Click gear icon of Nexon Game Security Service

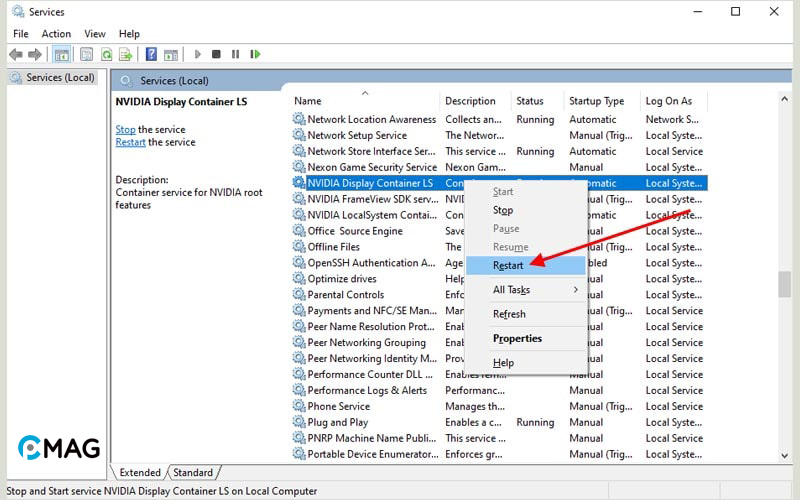(299, 167)
